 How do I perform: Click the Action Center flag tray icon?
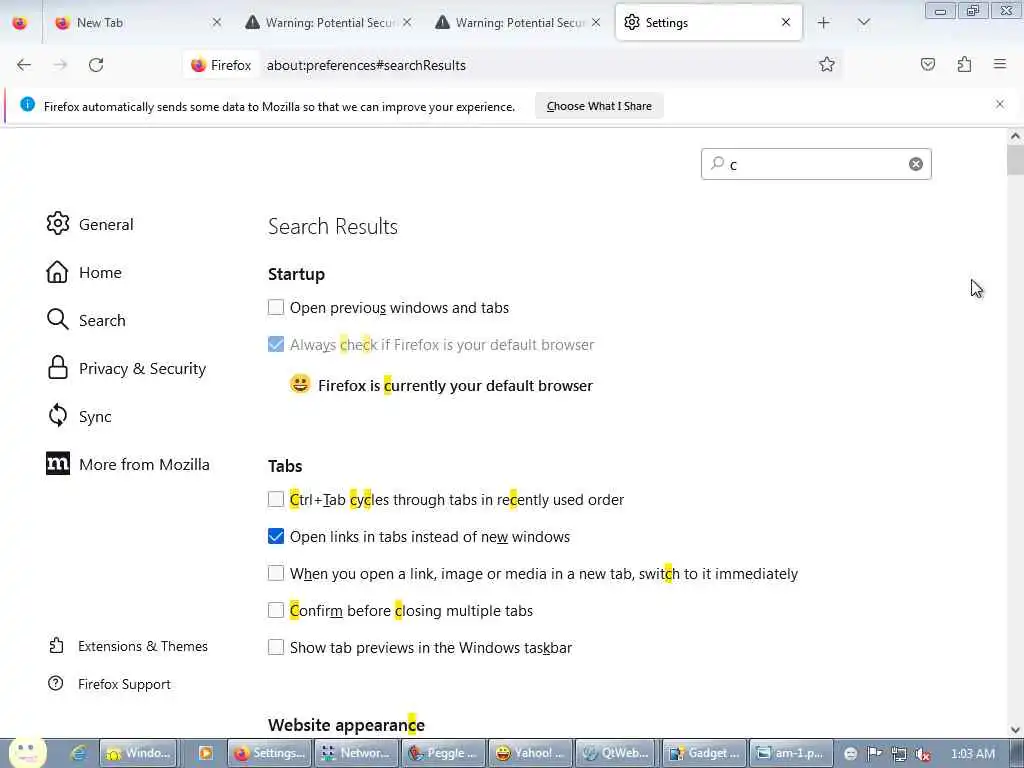pyautogui.click(x=874, y=754)
